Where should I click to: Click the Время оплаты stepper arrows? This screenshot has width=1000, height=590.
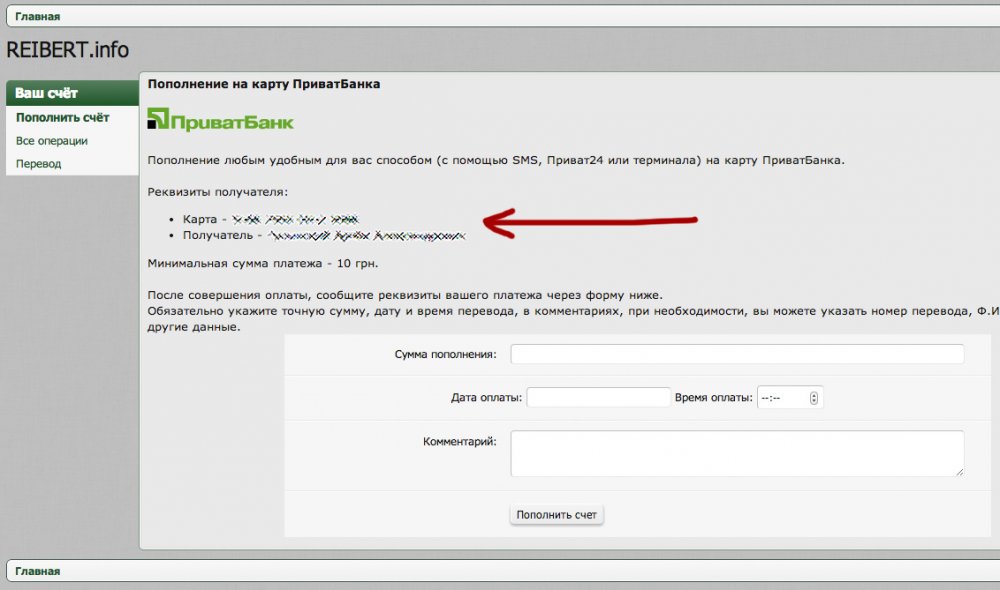coord(814,398)
